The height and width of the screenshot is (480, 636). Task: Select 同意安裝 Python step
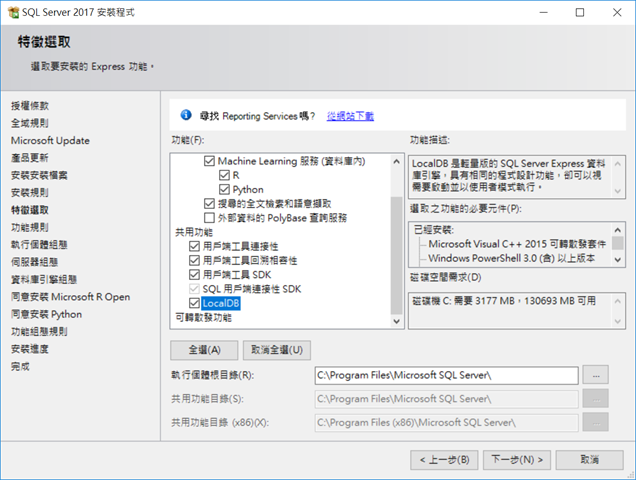click(47, 314)
